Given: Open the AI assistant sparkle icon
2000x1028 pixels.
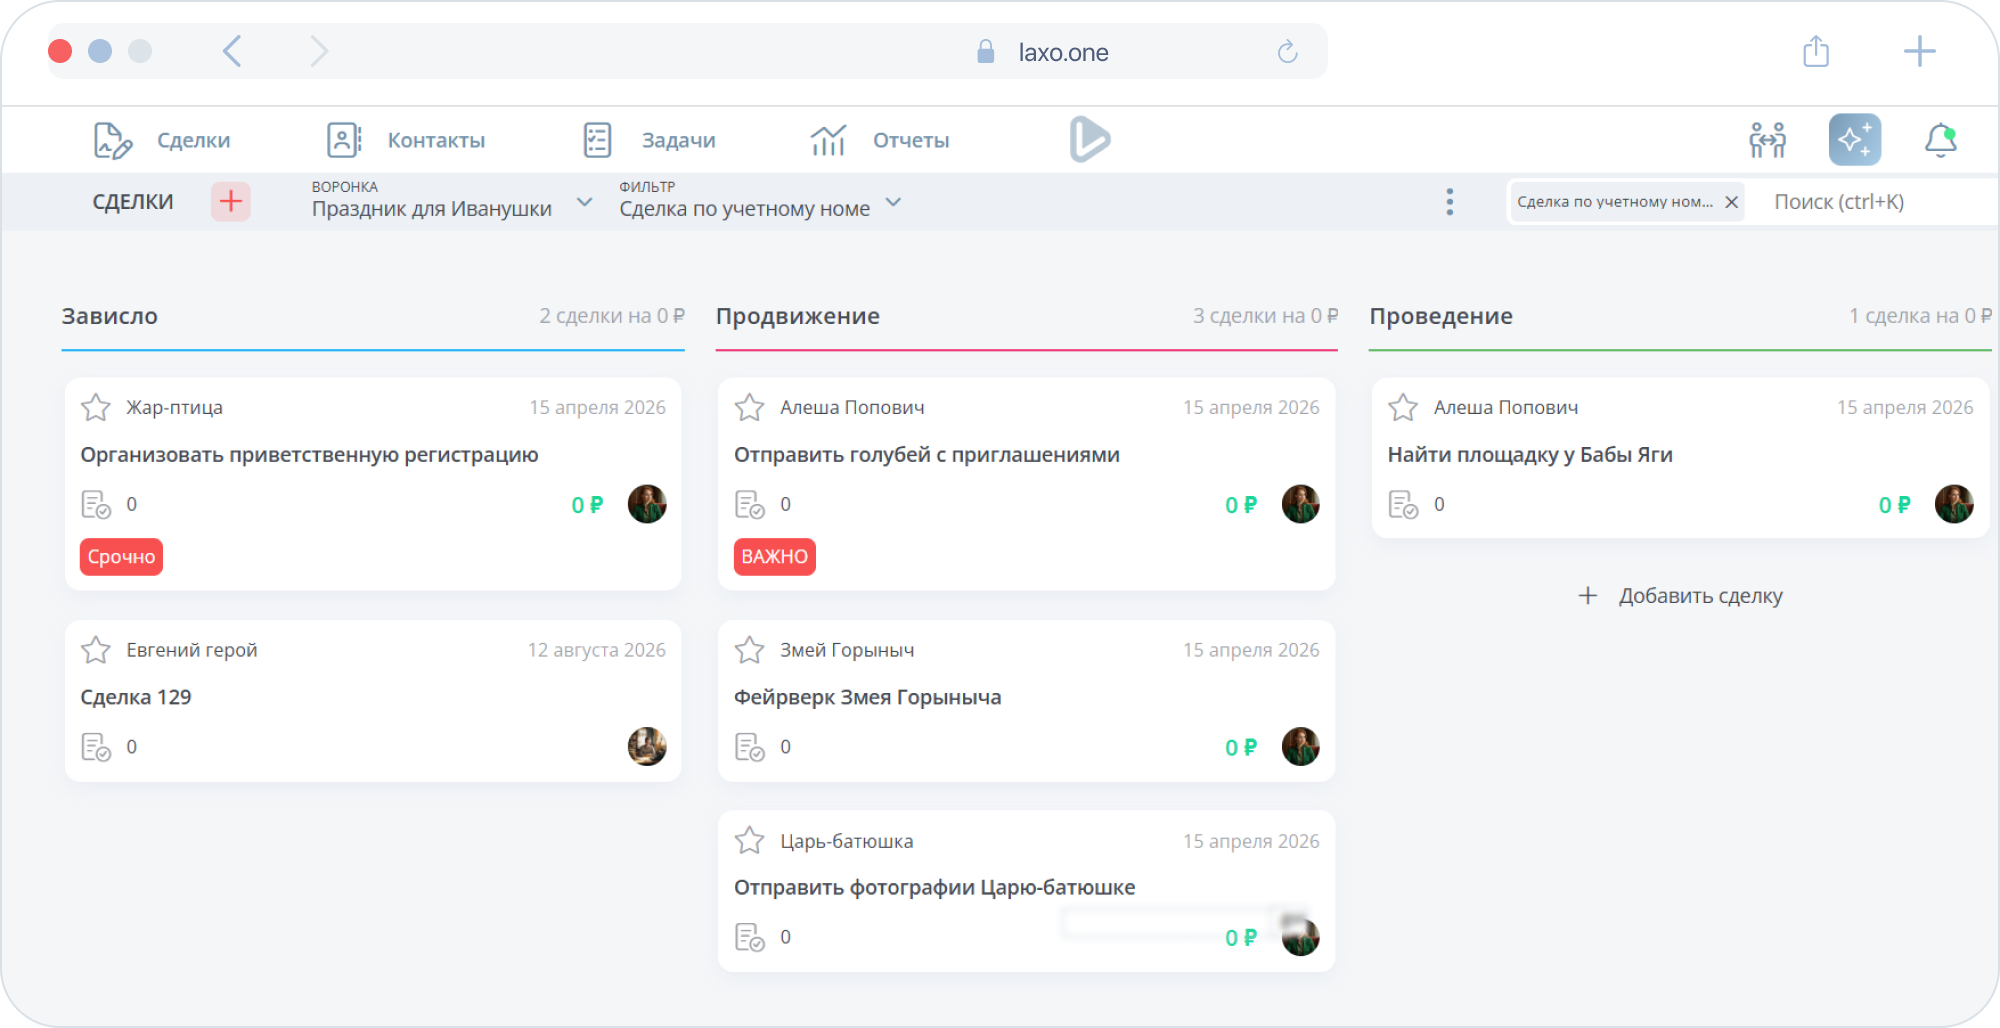Looking at the screenshot, I should pos(1854,140).
